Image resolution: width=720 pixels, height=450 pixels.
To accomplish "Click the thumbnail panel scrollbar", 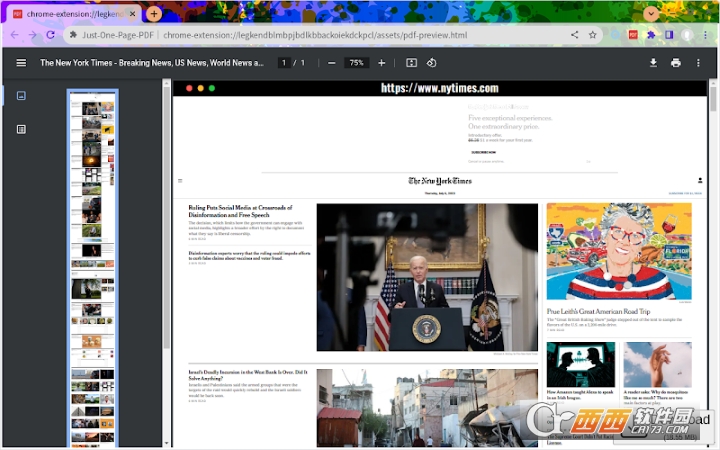I will click(x=167, y=218).
